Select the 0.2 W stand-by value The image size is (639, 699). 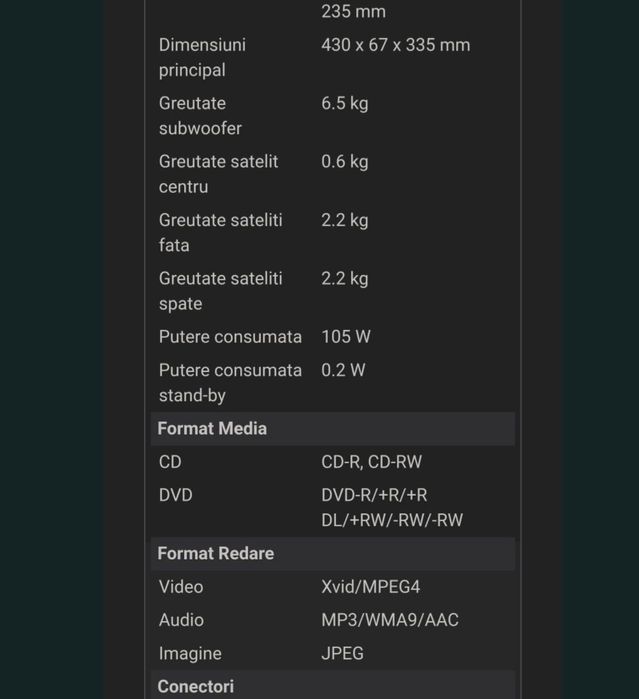point(343,370)
